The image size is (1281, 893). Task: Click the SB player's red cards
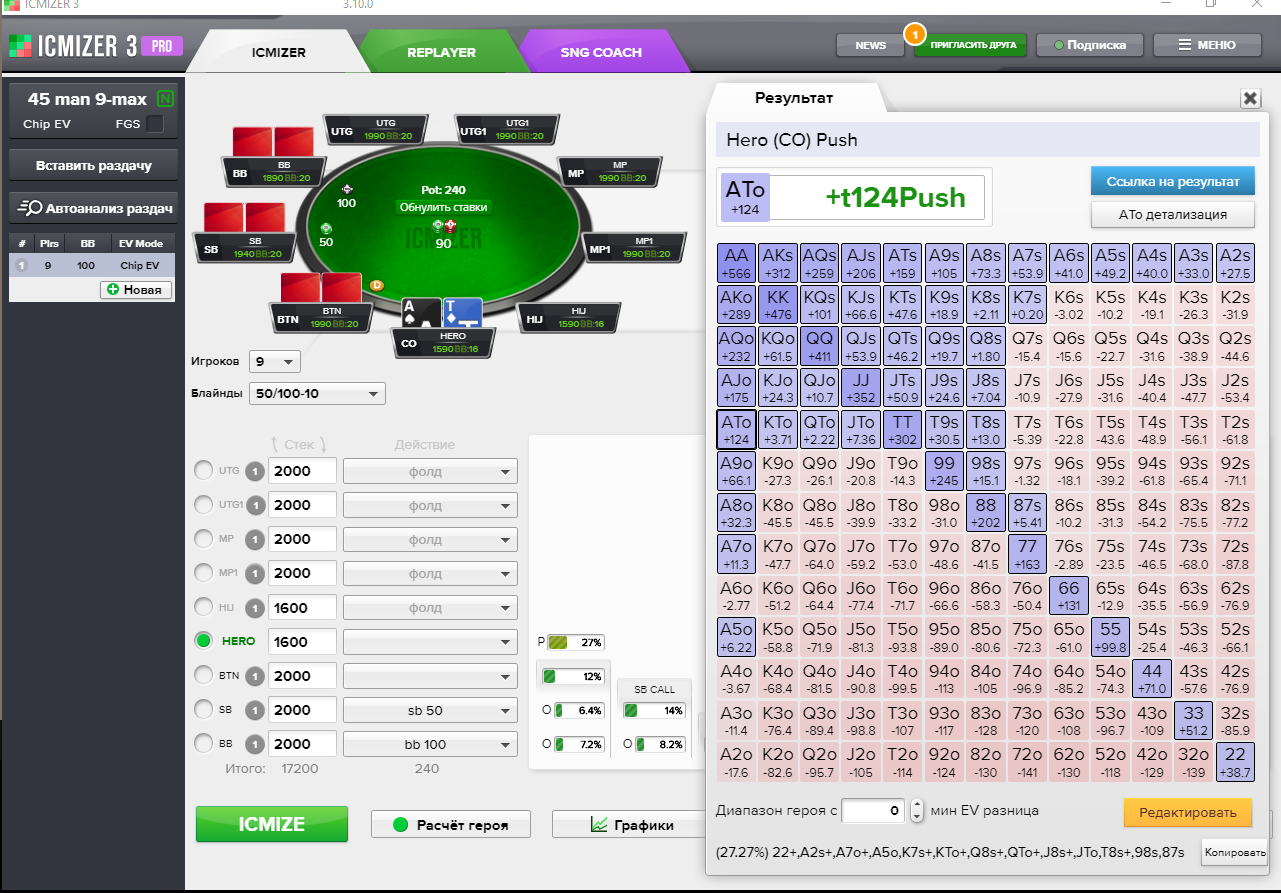(x=245, y=218)
